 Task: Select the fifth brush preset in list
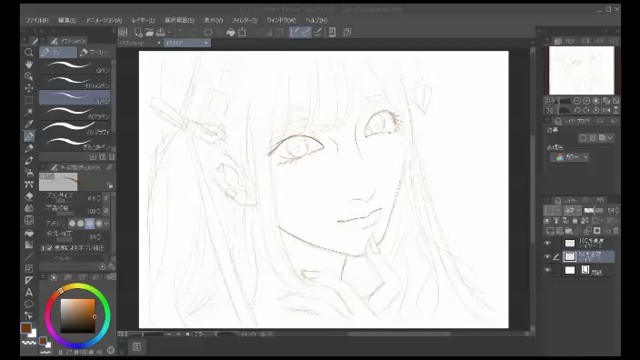coord(75,127)
